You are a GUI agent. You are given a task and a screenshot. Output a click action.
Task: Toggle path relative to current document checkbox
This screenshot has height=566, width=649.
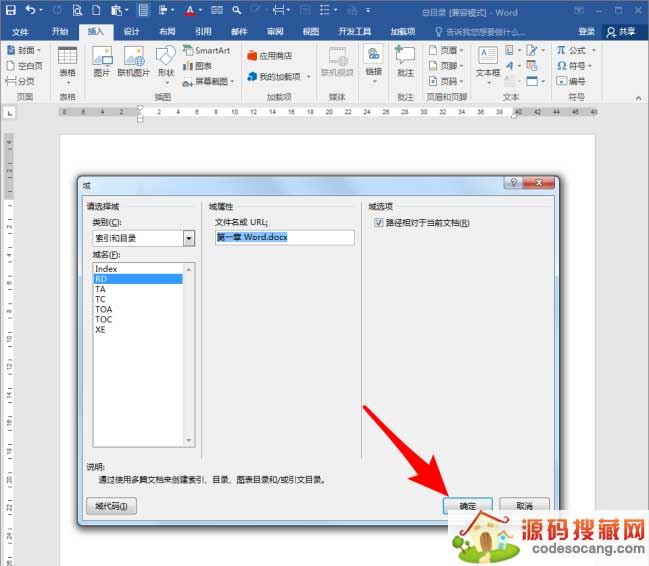coord(379,222)
